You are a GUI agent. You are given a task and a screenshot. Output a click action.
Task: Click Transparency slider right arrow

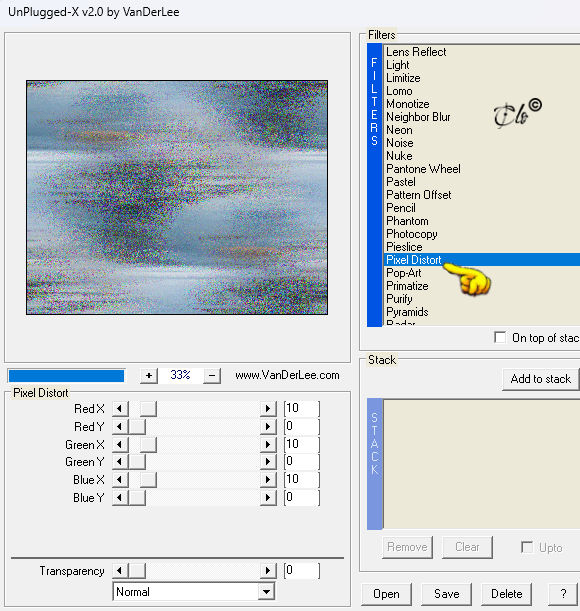[x=268, y=571]
